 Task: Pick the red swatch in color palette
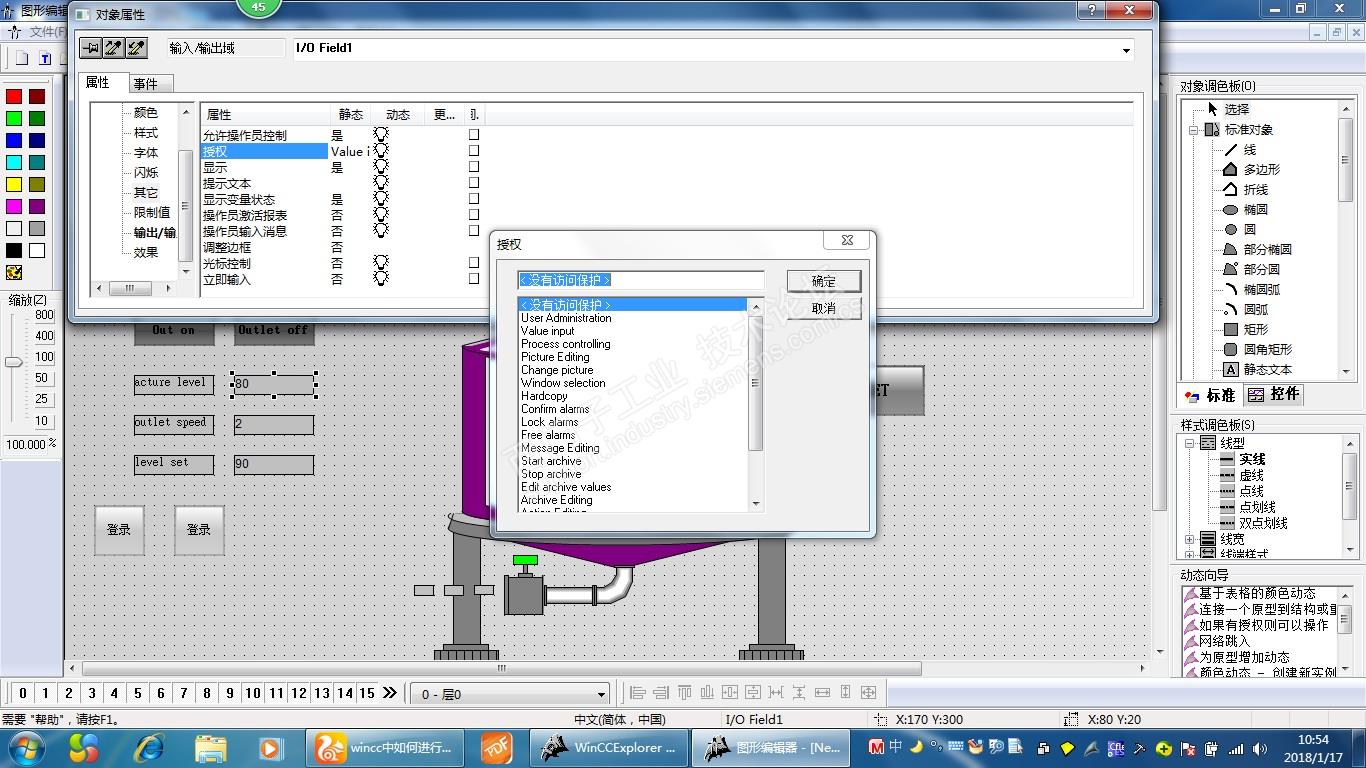pos(14,97)
